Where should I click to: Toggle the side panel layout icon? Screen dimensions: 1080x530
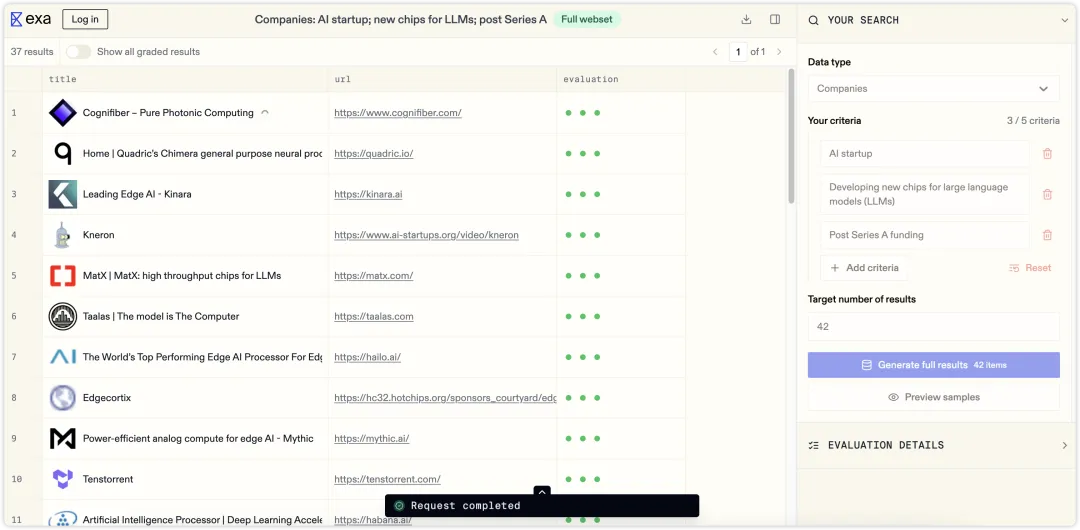[775, 19]
